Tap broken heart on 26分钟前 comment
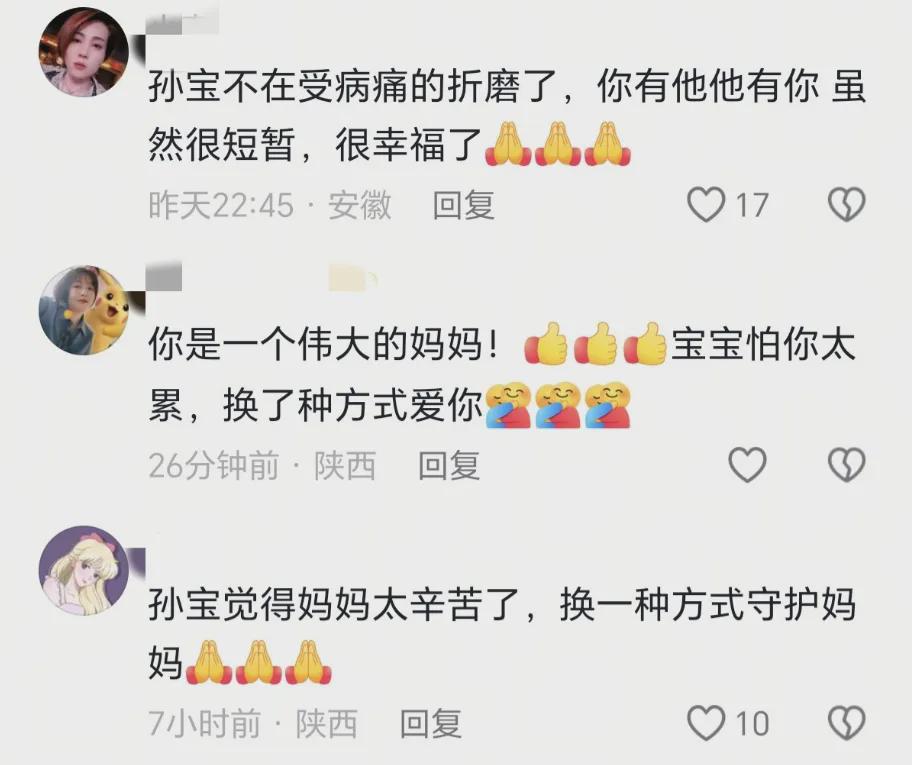Image resolution: width=912 pixels, height=765 pixels. [x=846, y=464]
